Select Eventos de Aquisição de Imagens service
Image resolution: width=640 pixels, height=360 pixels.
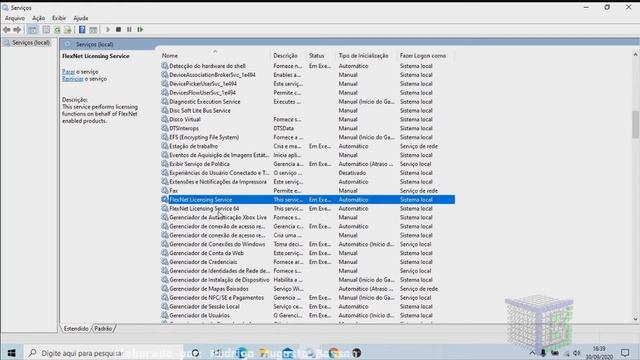click(x=308, y=155)
